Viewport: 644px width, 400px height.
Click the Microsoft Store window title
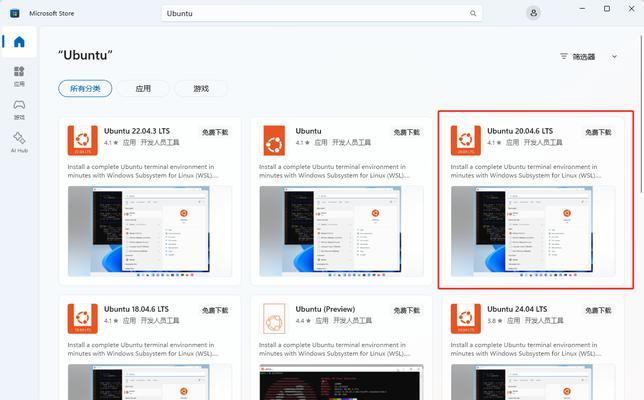(x=52, y=13)
